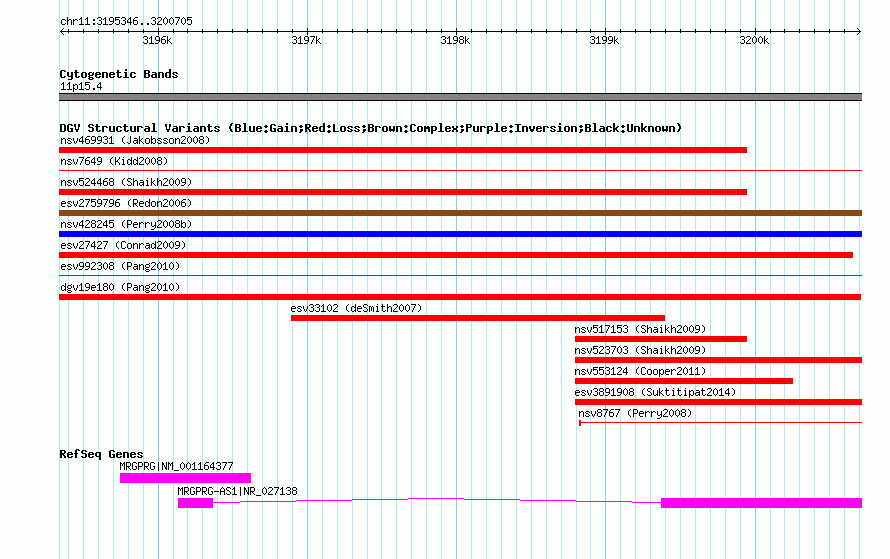The height and width of the screenshot is (559, 890).
Task: Select the magenta MRGPRG gene exon block
Action: (186, 478)
